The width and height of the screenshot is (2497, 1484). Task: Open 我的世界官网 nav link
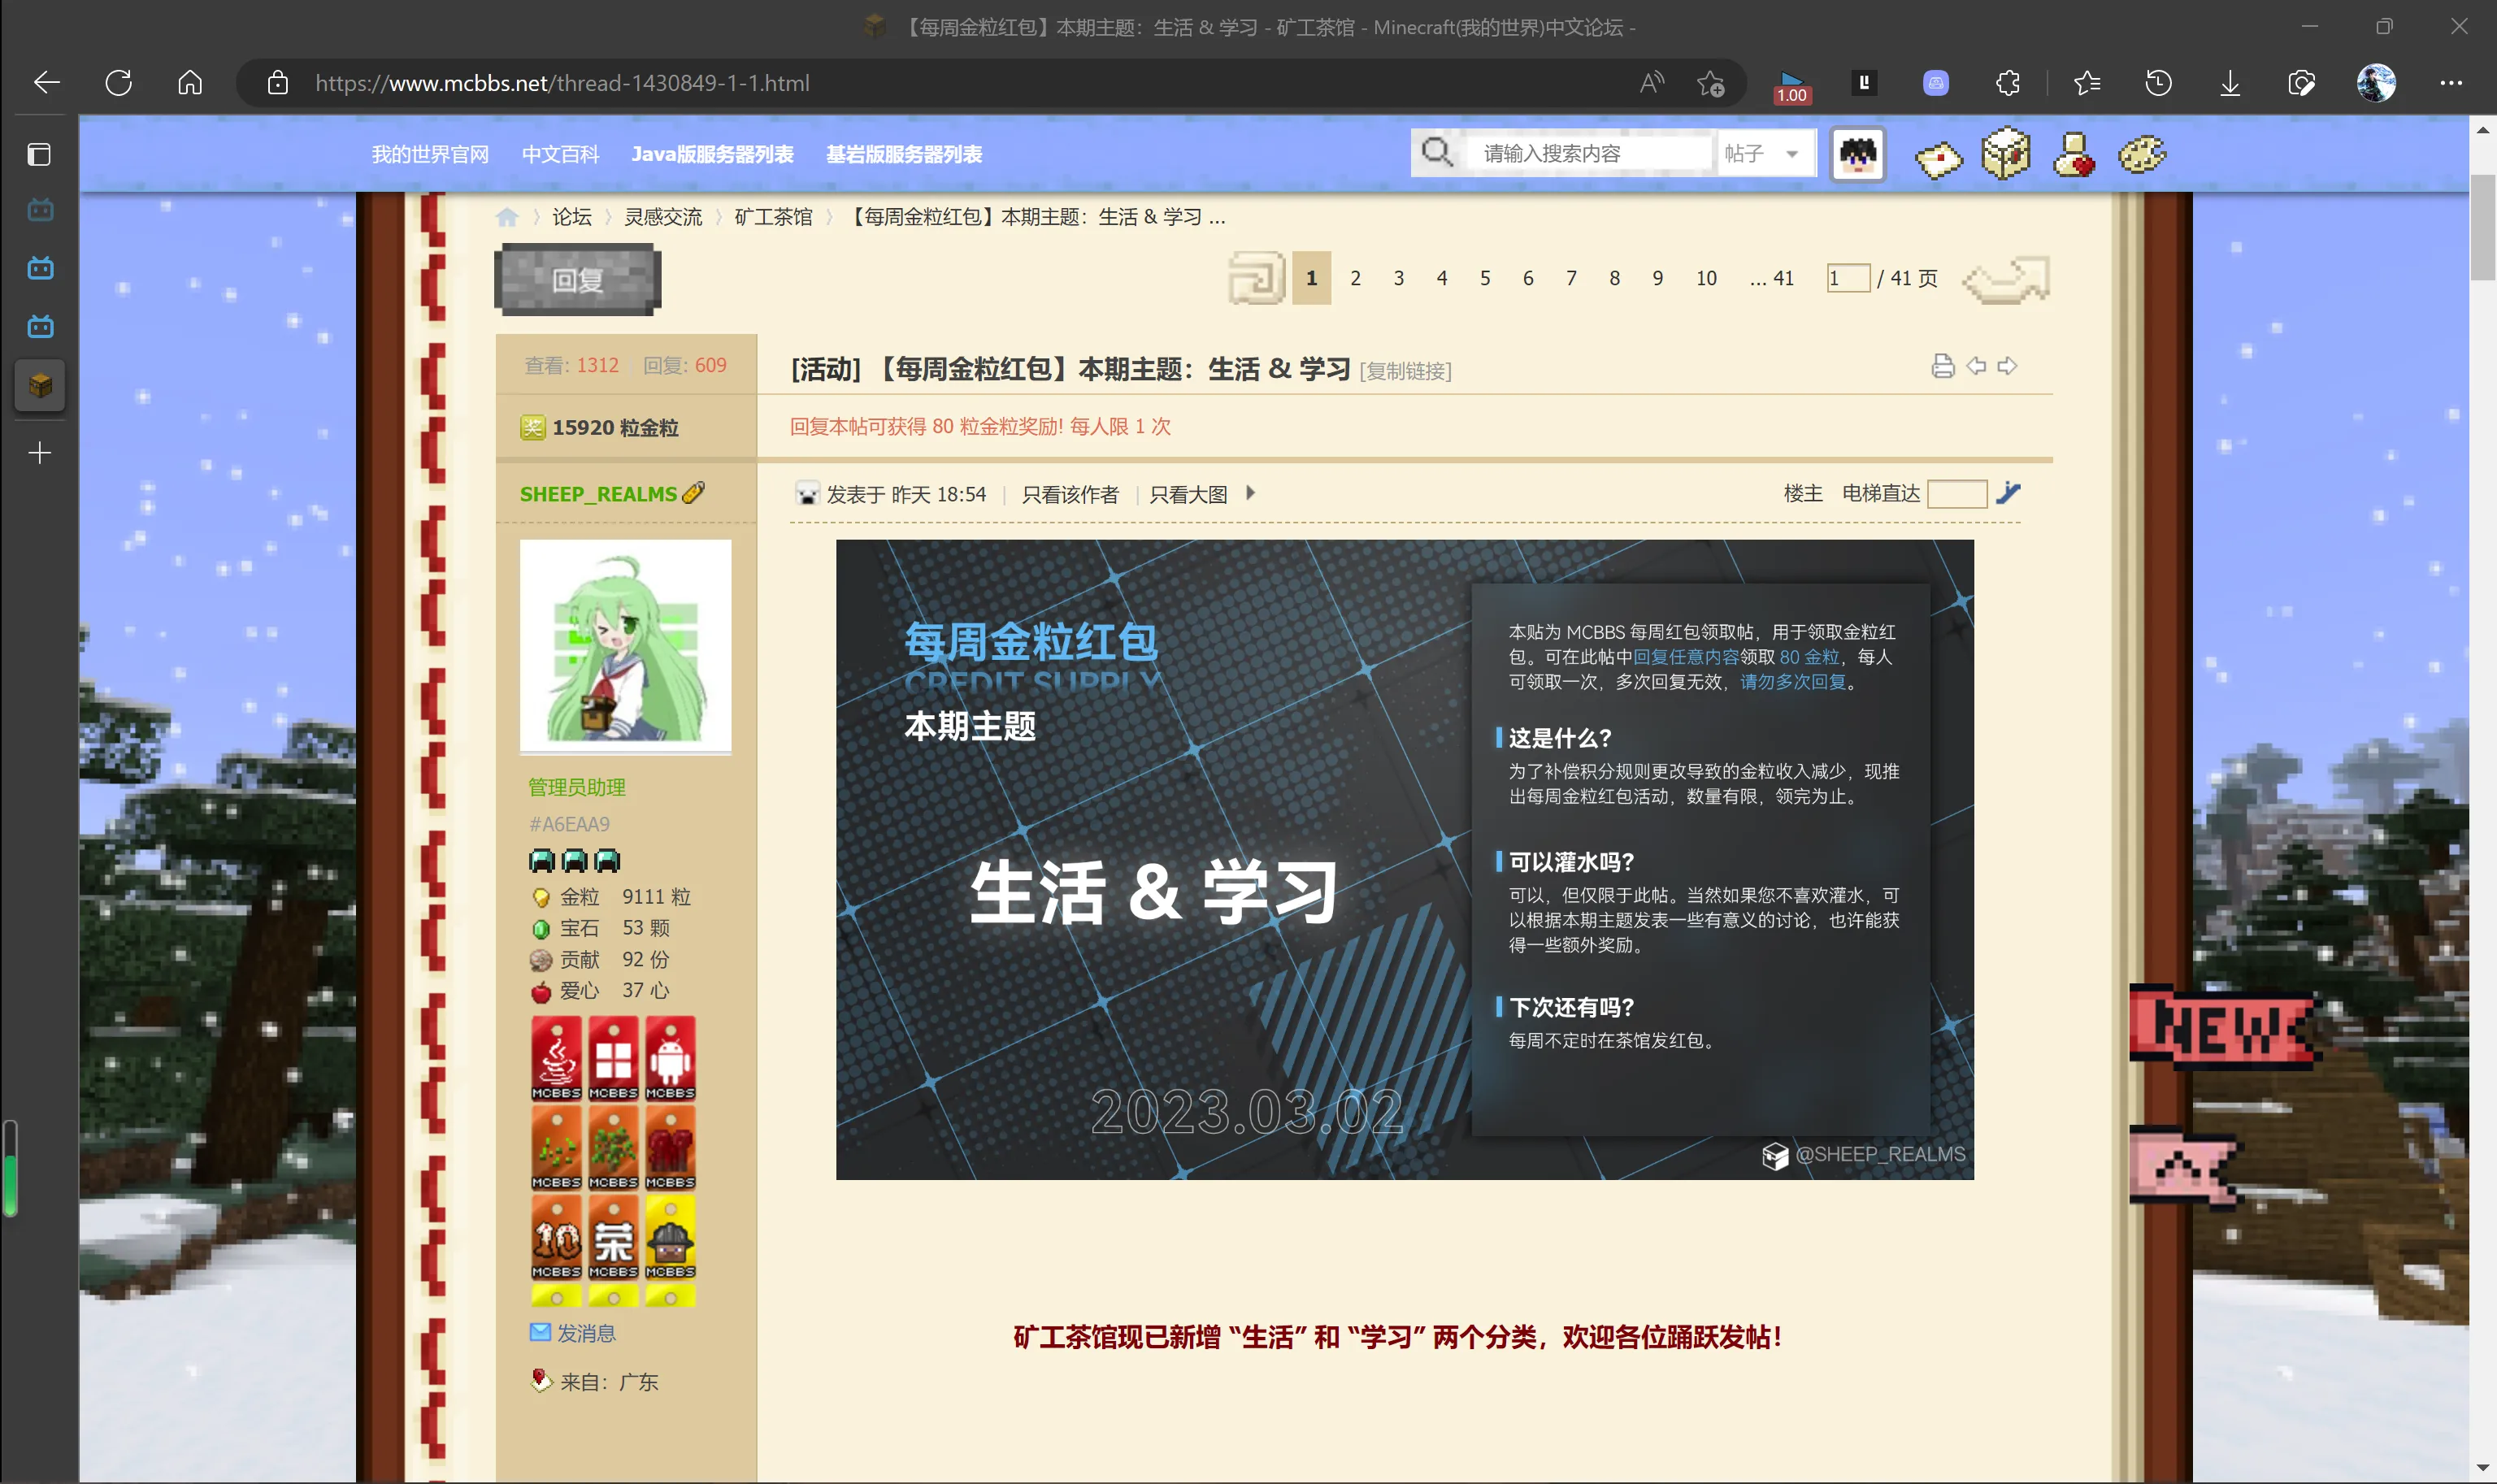[x=430, y=154]
